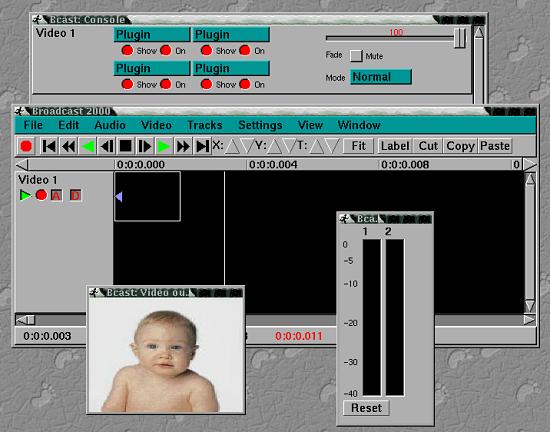Stop playback with the square button
This screenshot has width=550, height=432.
pos(126,146)
